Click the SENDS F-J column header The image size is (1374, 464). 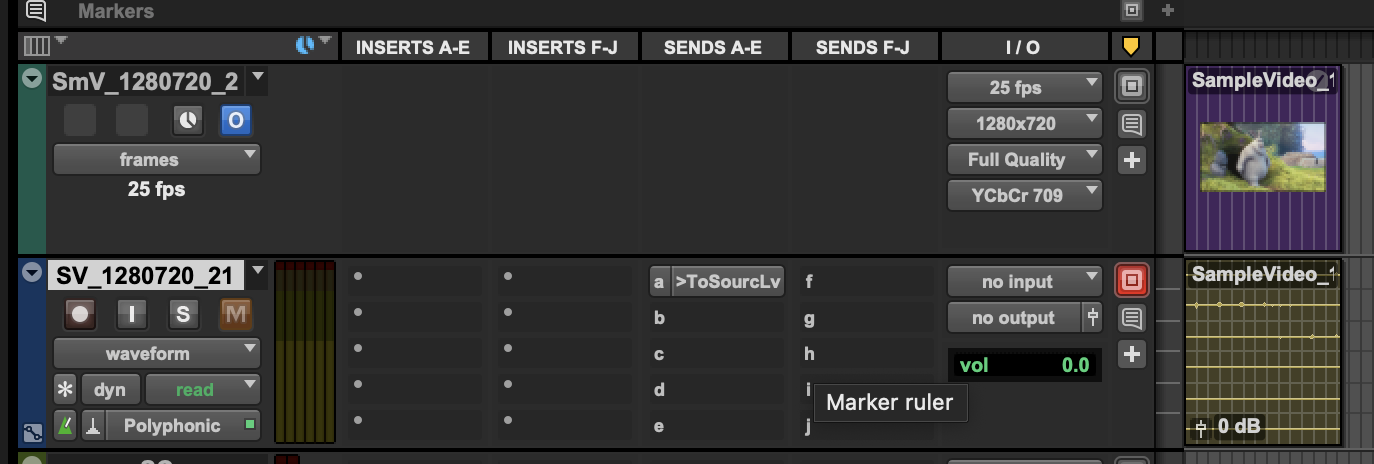point(862,47)
